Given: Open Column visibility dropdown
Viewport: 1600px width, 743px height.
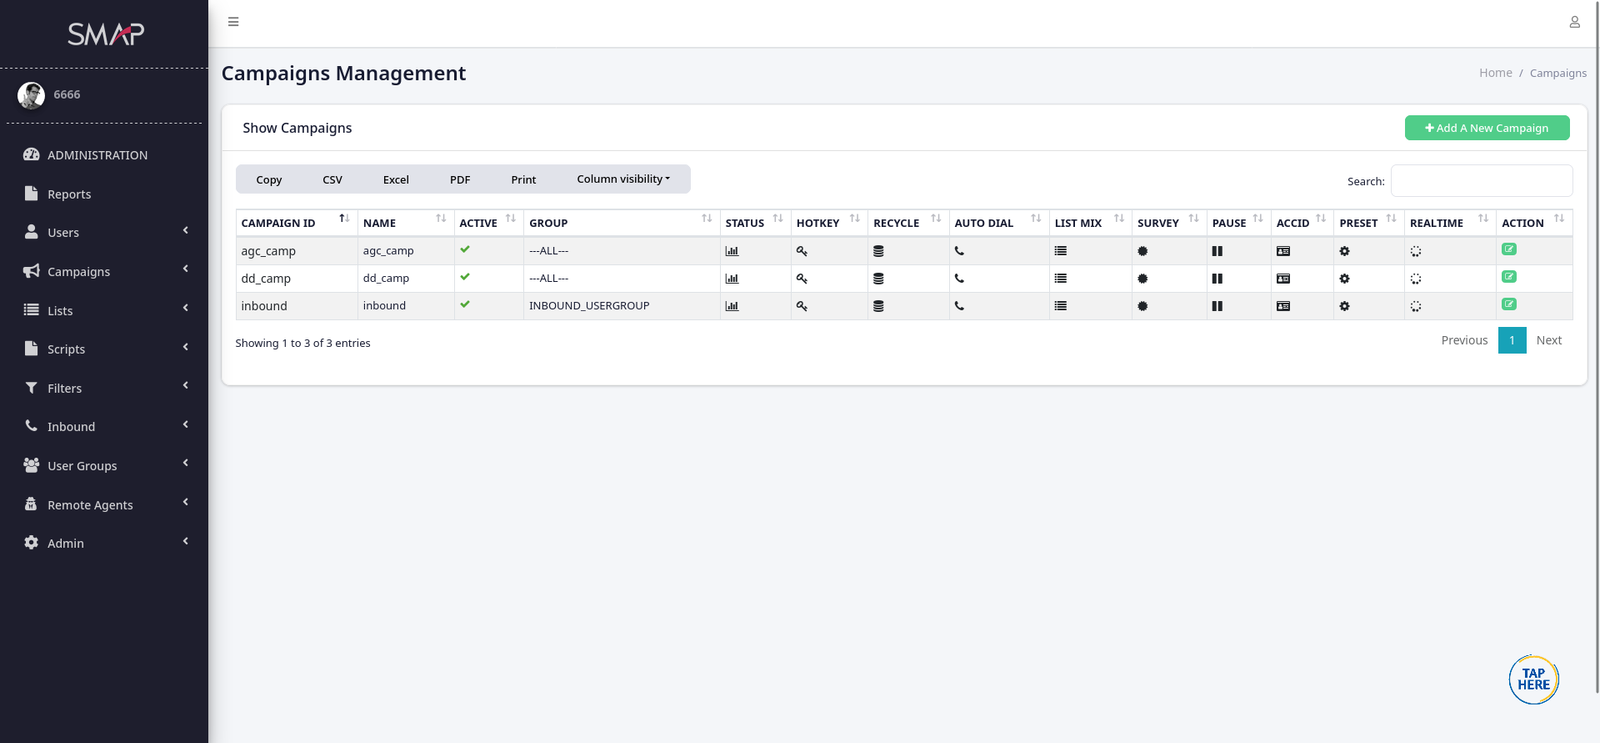Looking at the screenshot, I should (x=623, y=179).
